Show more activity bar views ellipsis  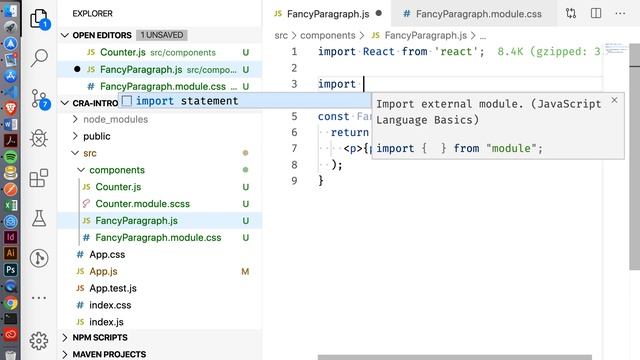point(39,298)
